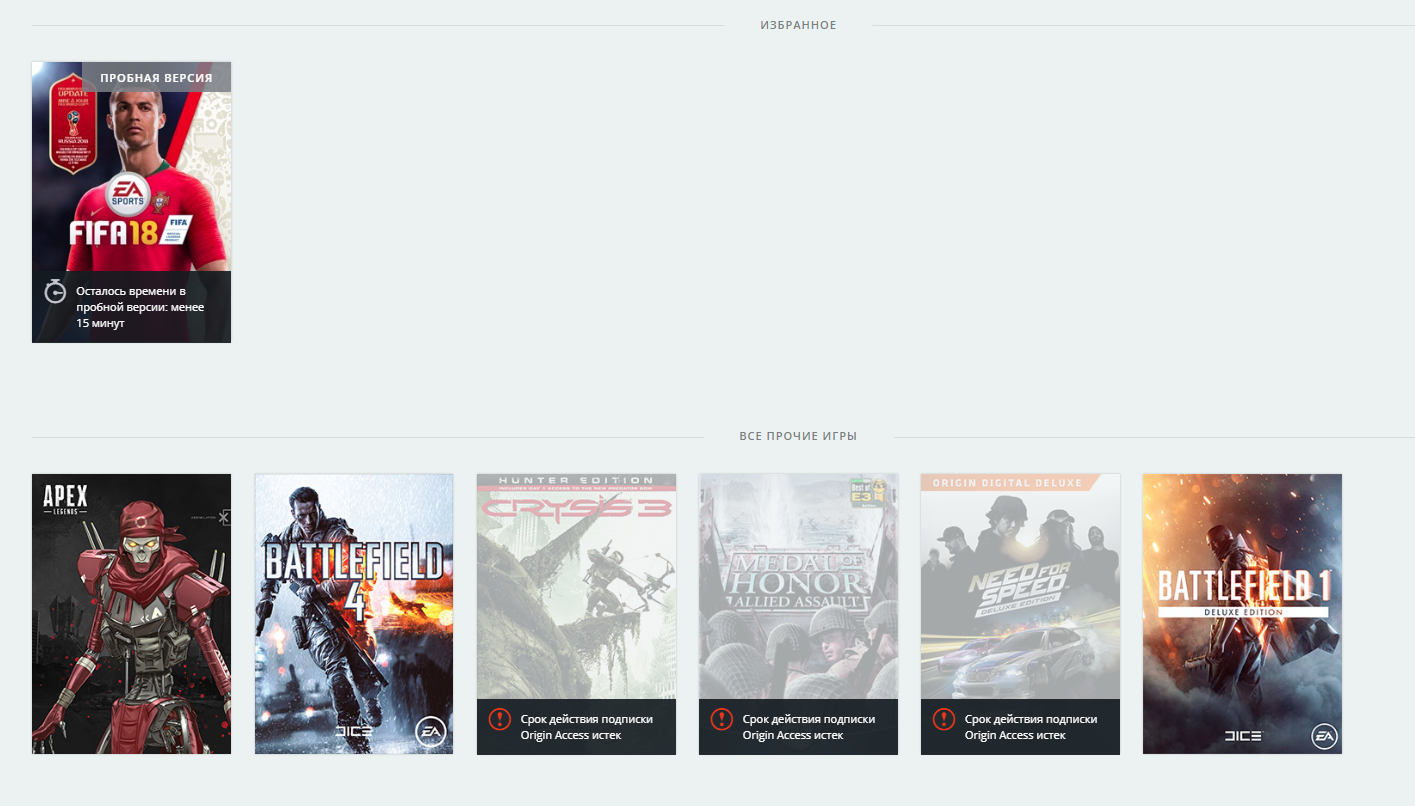1415x806 pixels.
Task: Select Need for Speed Deluxe Edition cover
Action: [x=1020, y=614]
